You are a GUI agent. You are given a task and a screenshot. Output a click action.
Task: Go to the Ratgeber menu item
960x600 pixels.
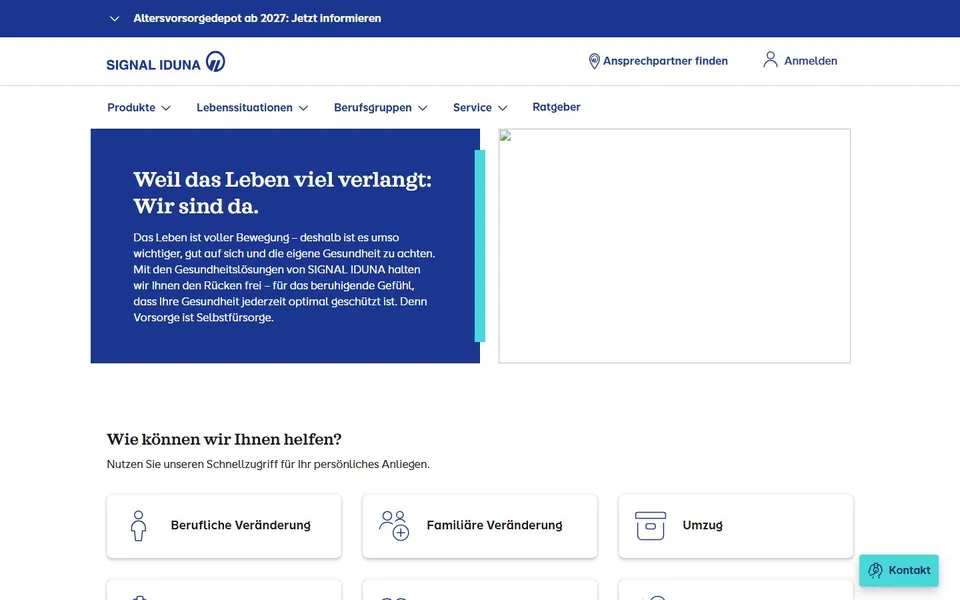tap(556, 107)
